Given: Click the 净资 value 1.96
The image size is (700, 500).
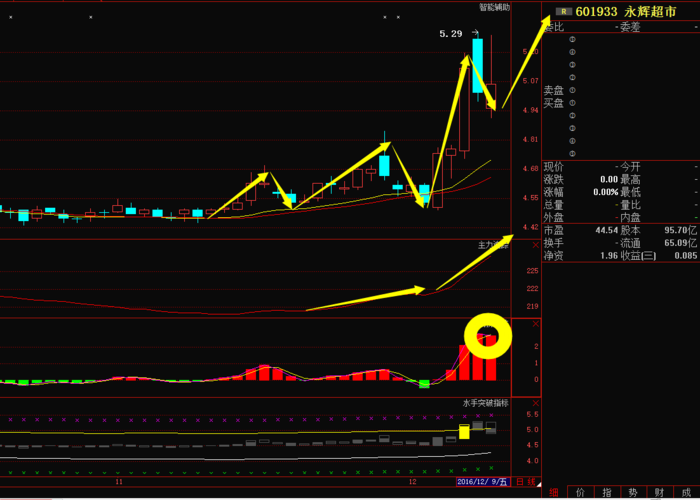Looking at the screenshot, I should (609, 256).
